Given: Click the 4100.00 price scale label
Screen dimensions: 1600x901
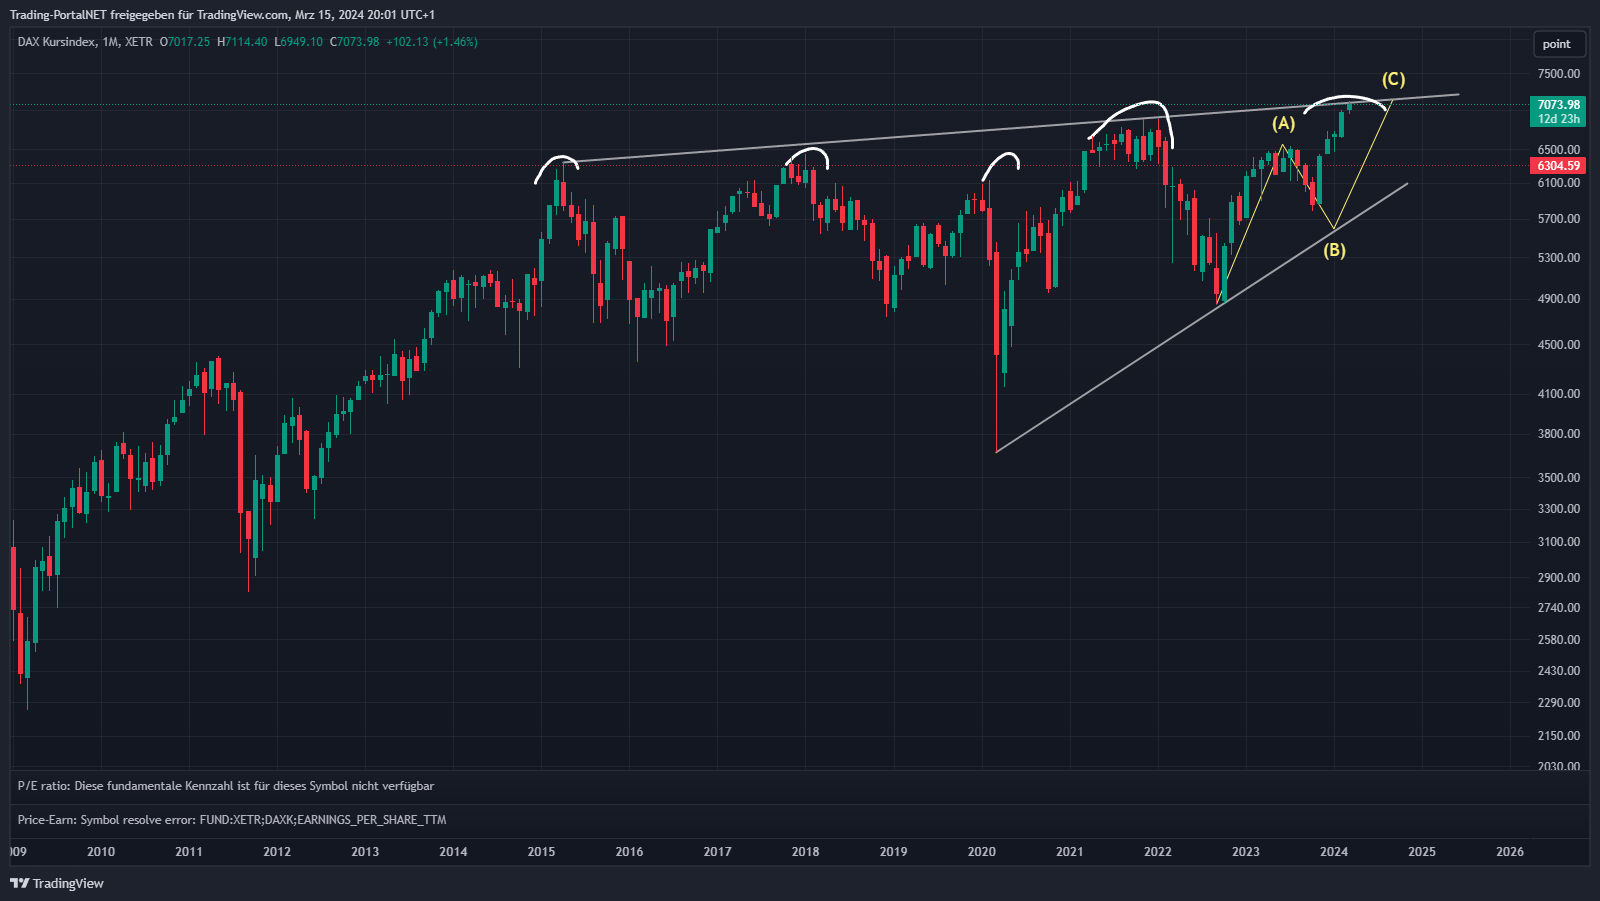Looking at the screenshot, I should (x=1558, y=394).
